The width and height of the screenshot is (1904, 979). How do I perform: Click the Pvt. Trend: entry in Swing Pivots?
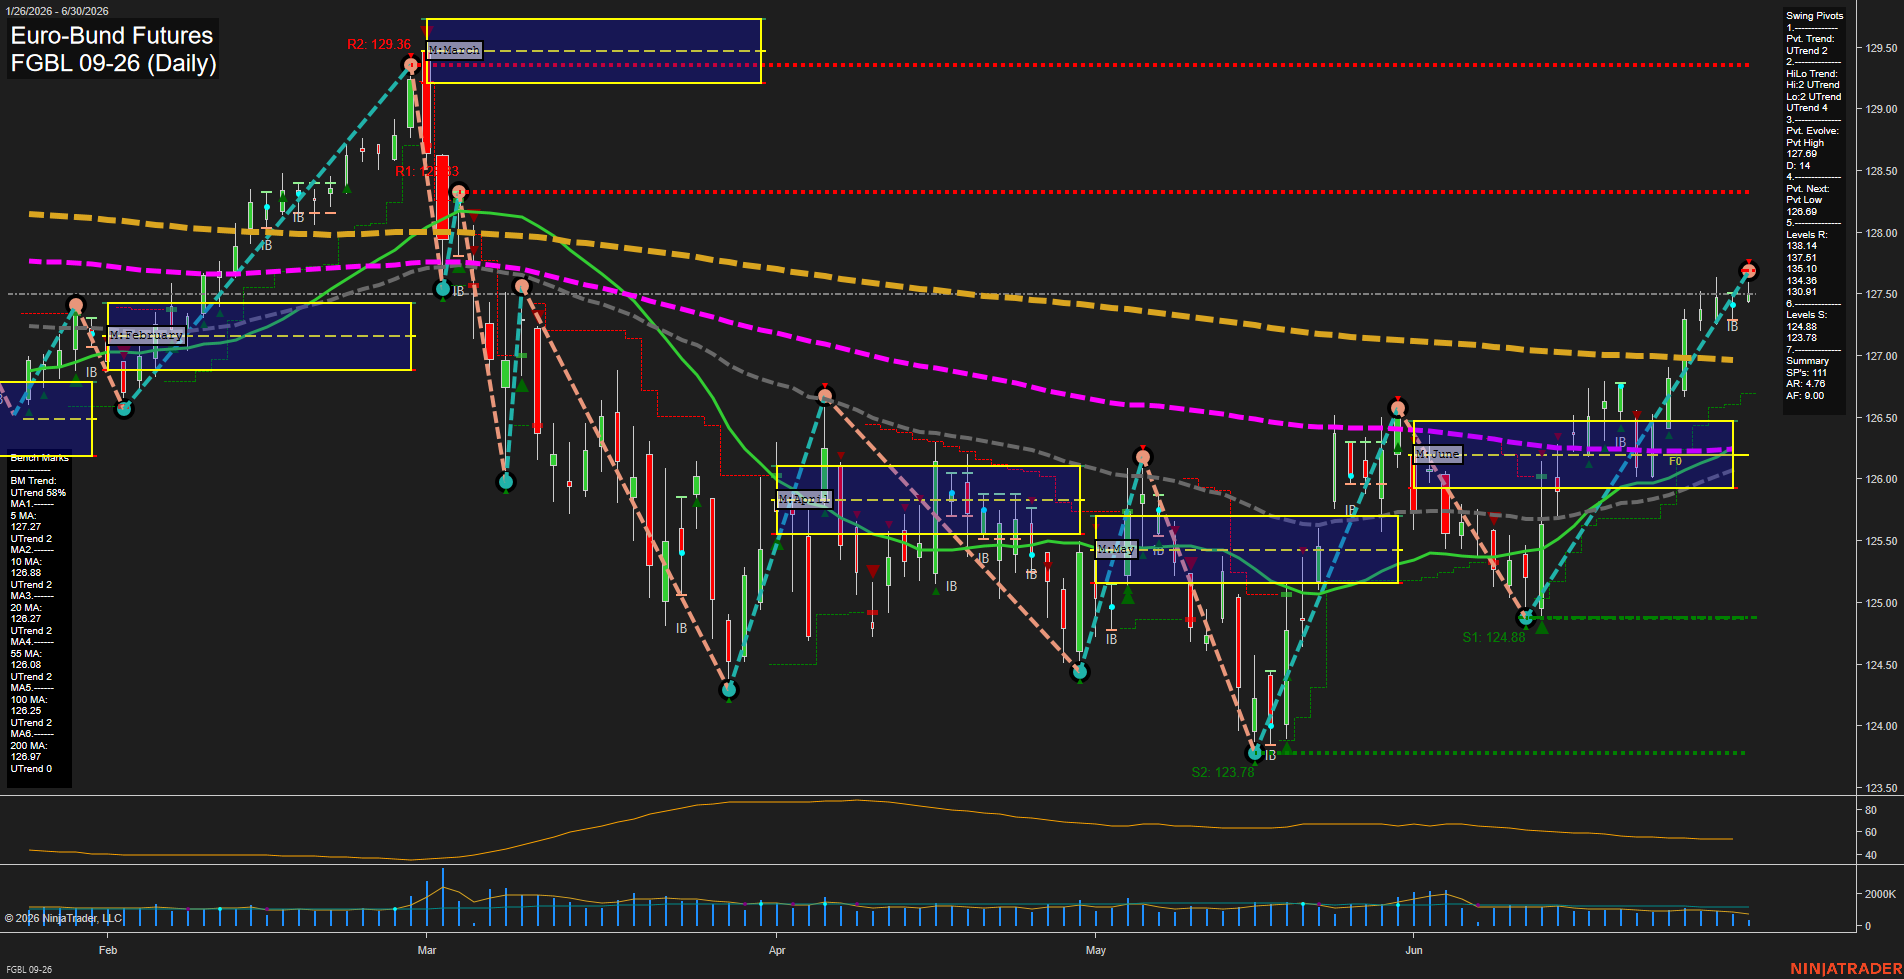1810,39
